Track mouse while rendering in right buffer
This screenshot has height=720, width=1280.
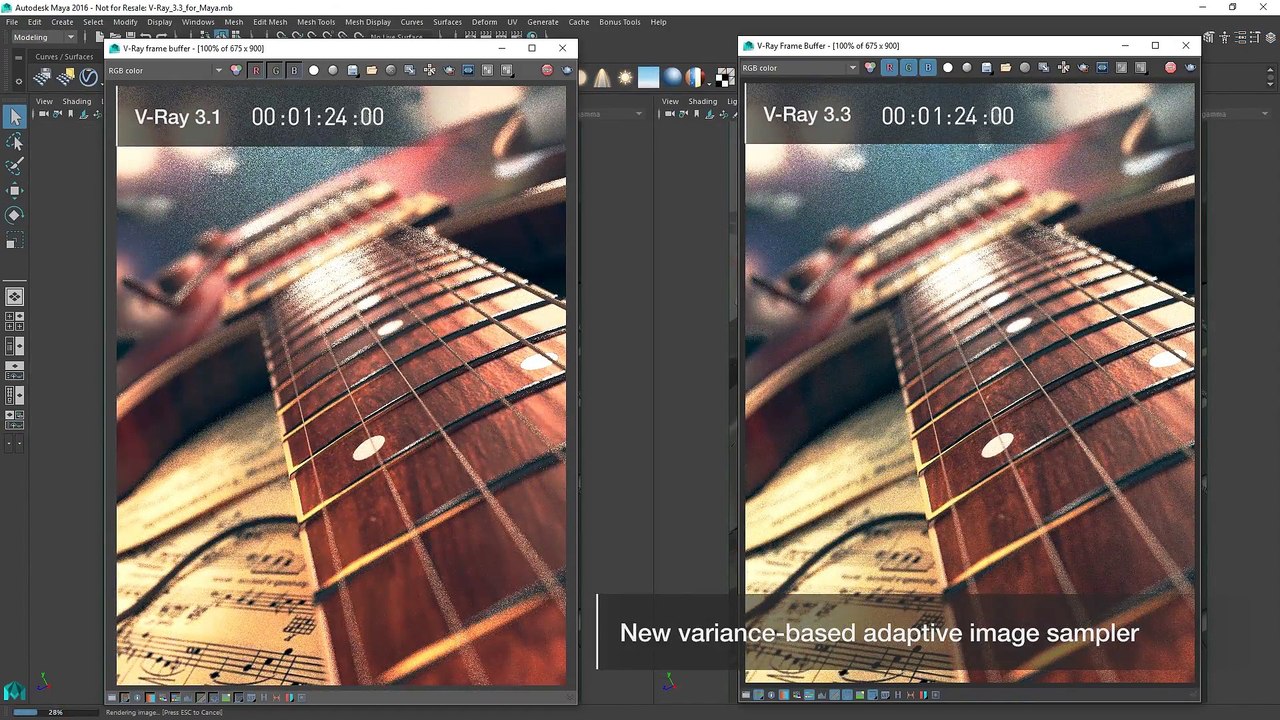click(1064, 68)
